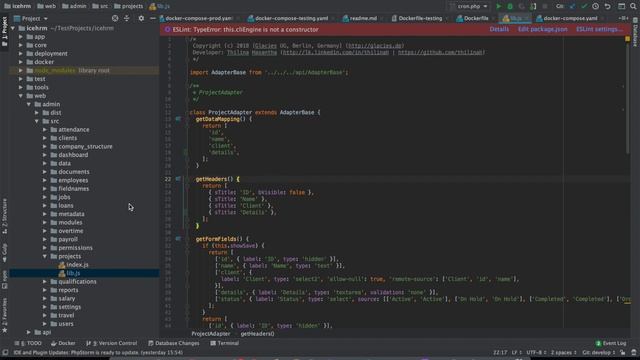Collapse the projects folder

point(45,256)
